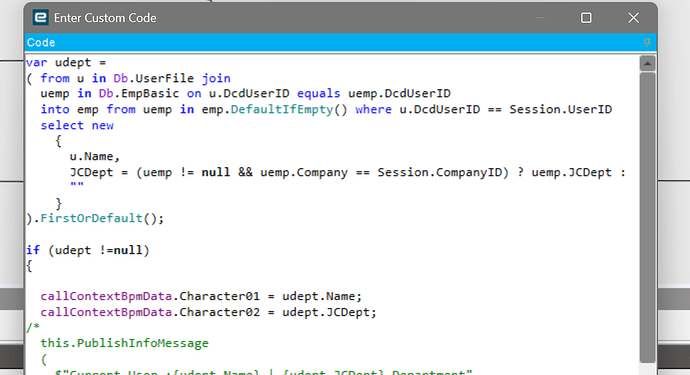Maximize the Enter Custom Code window
Viewport: 690px width, 375px height.
[586, 18]
